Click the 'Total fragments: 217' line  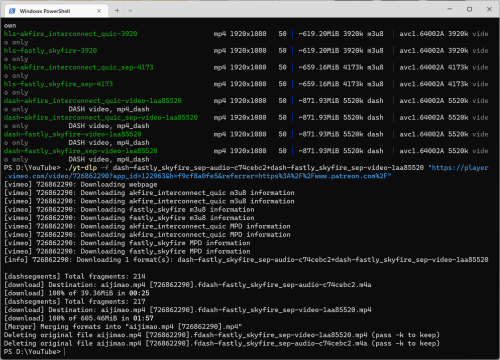click(75, 301)
